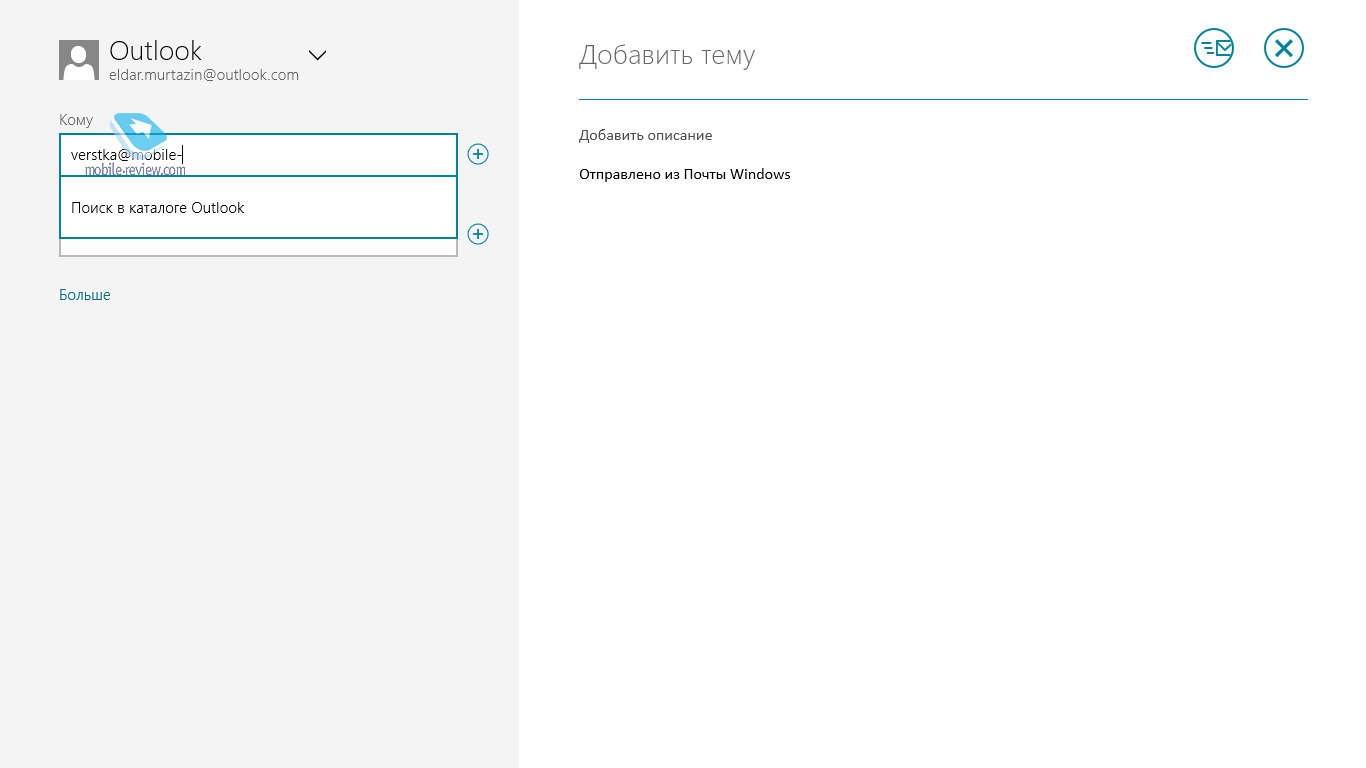Screen dimensions: 1366x768
Task: Click the 'Добавить тему' subject field
Action: click(667, 55)
